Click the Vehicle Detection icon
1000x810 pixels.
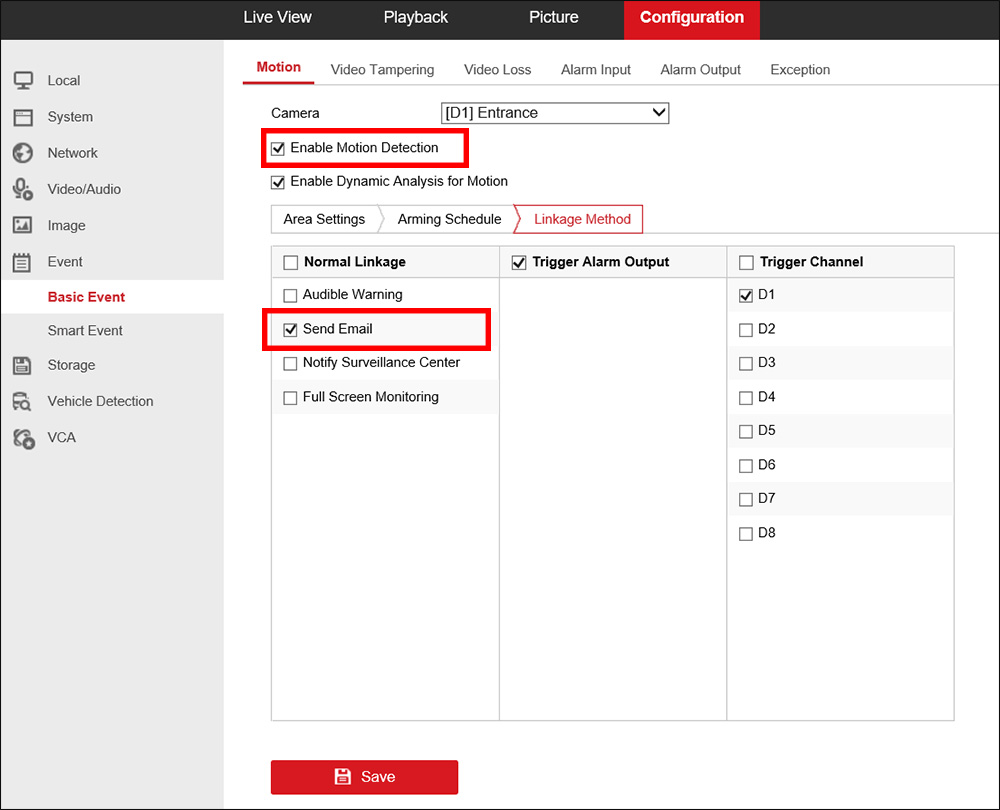tap(22, 401)
